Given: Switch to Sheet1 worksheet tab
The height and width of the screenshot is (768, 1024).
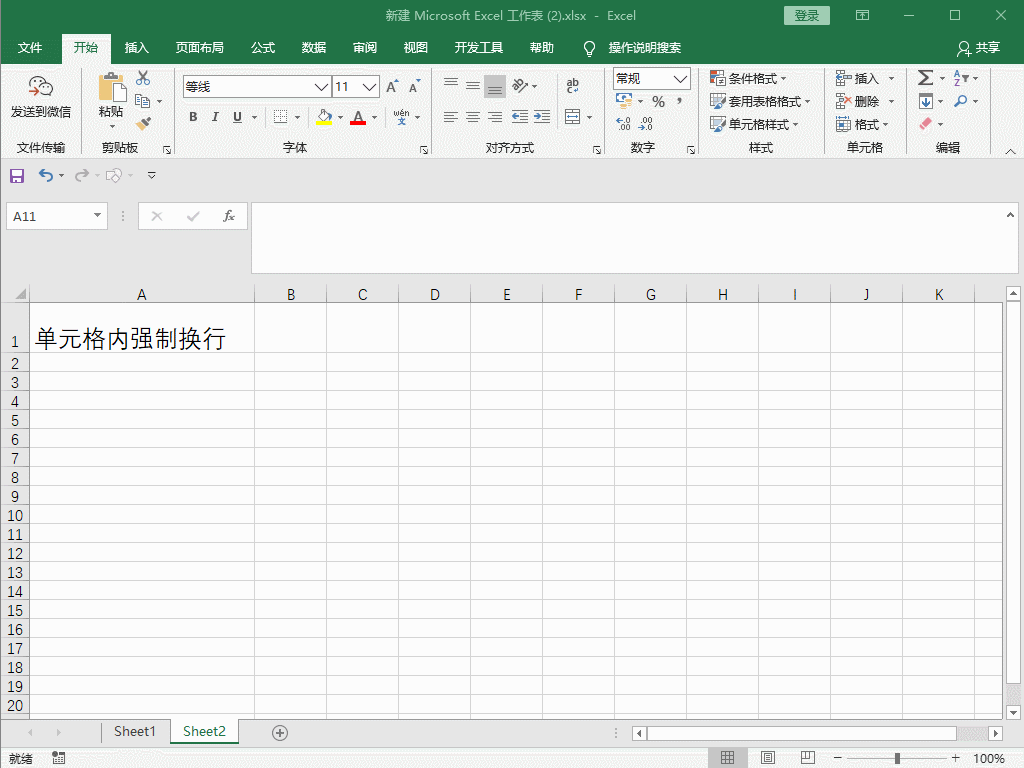Looking at the screenshot, I should coord(135,731).
